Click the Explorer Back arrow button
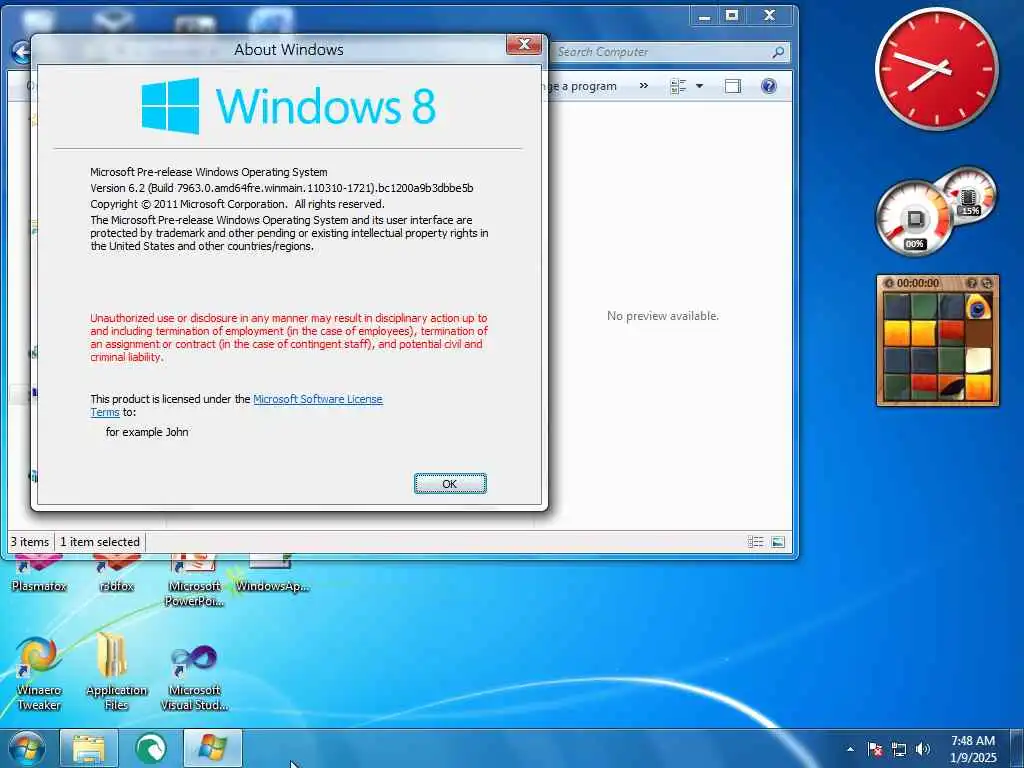Image resolution: width=1024 pixels, height=768 pixels. click(21, 52)
